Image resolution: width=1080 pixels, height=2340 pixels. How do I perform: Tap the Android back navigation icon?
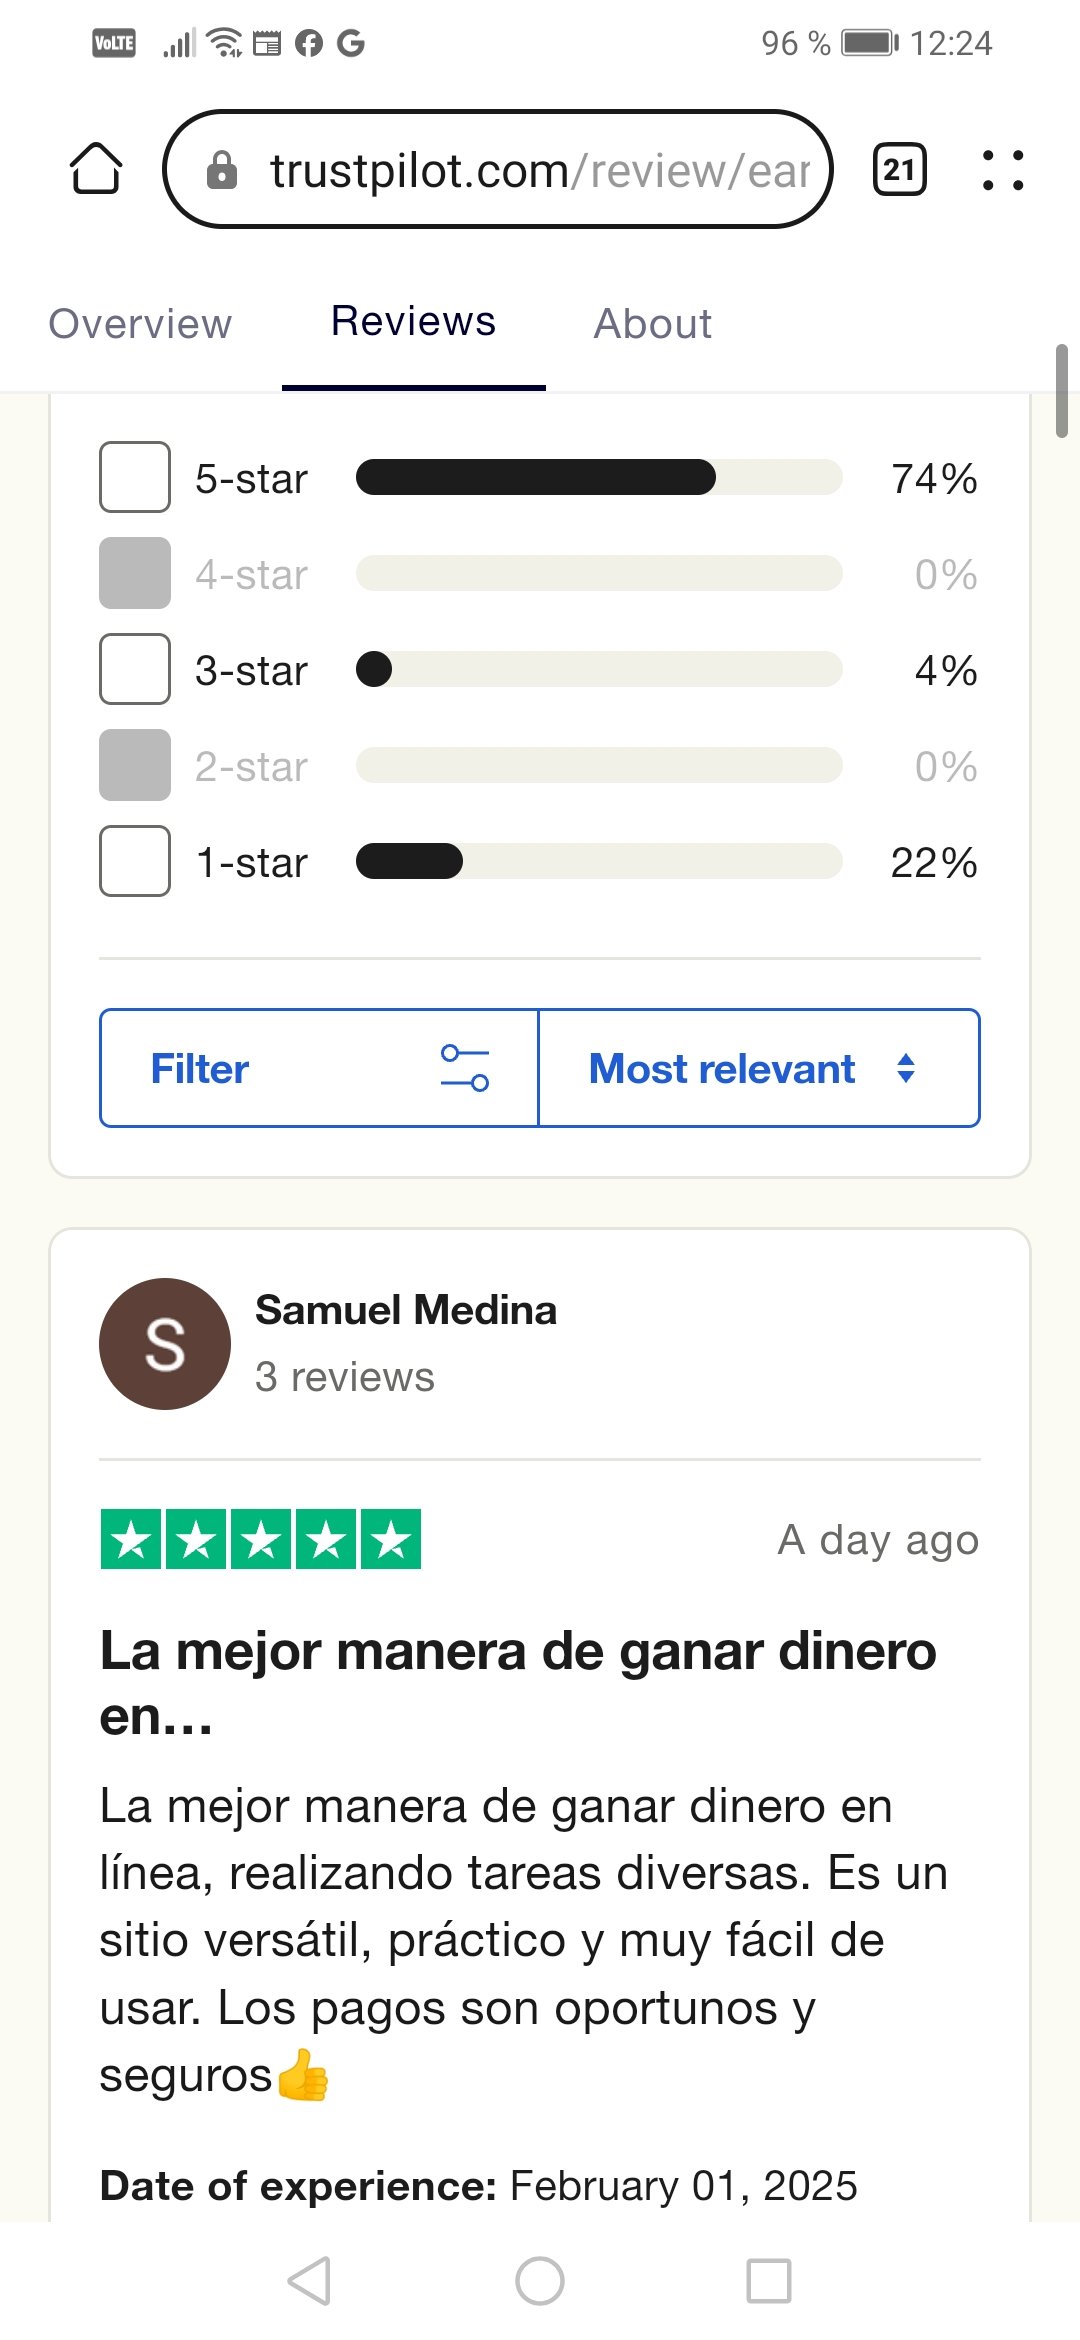[310, 2281]
